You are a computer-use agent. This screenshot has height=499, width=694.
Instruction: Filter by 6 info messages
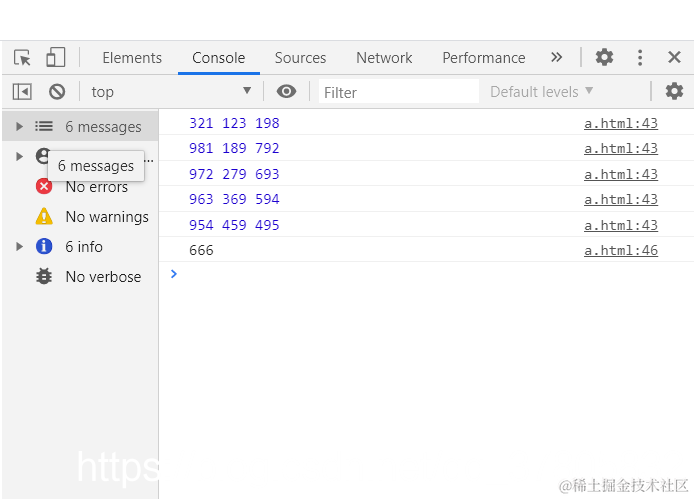[84, 247]
